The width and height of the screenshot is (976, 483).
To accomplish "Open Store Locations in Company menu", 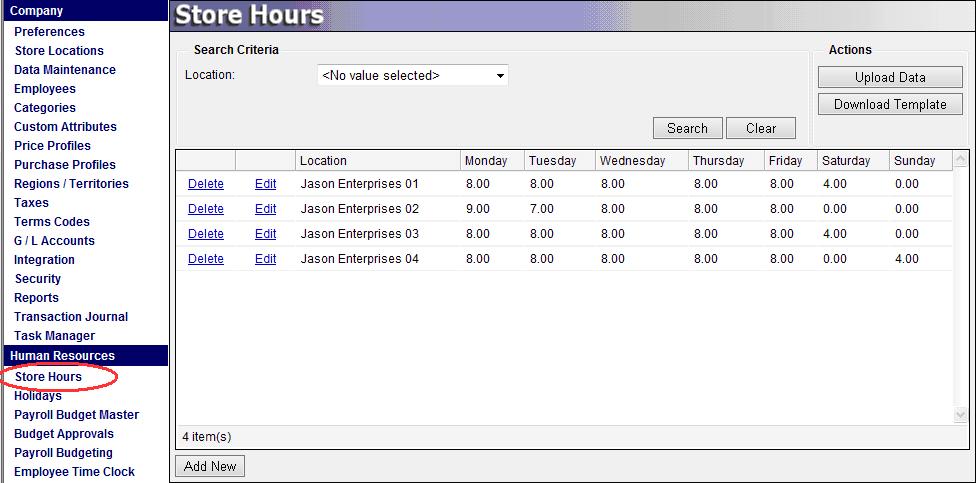I will tap(59, 51).
